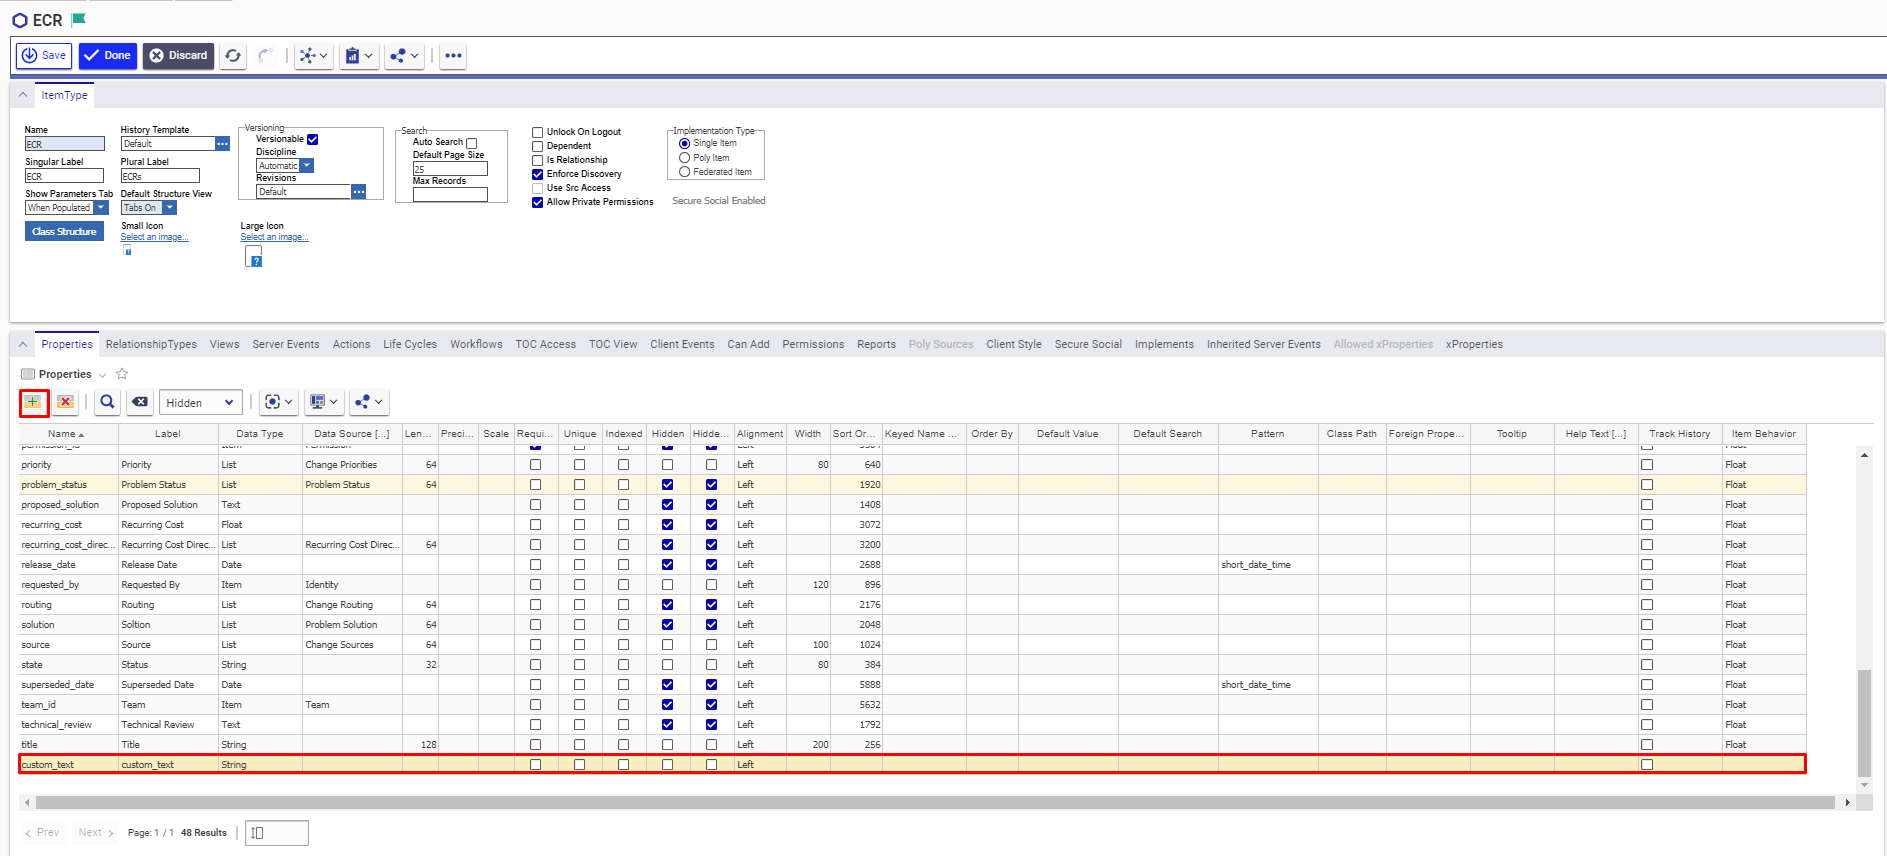
Task: Open the Hidden filter dropdown
Action: pyautogui.click(x=200, y=402)
